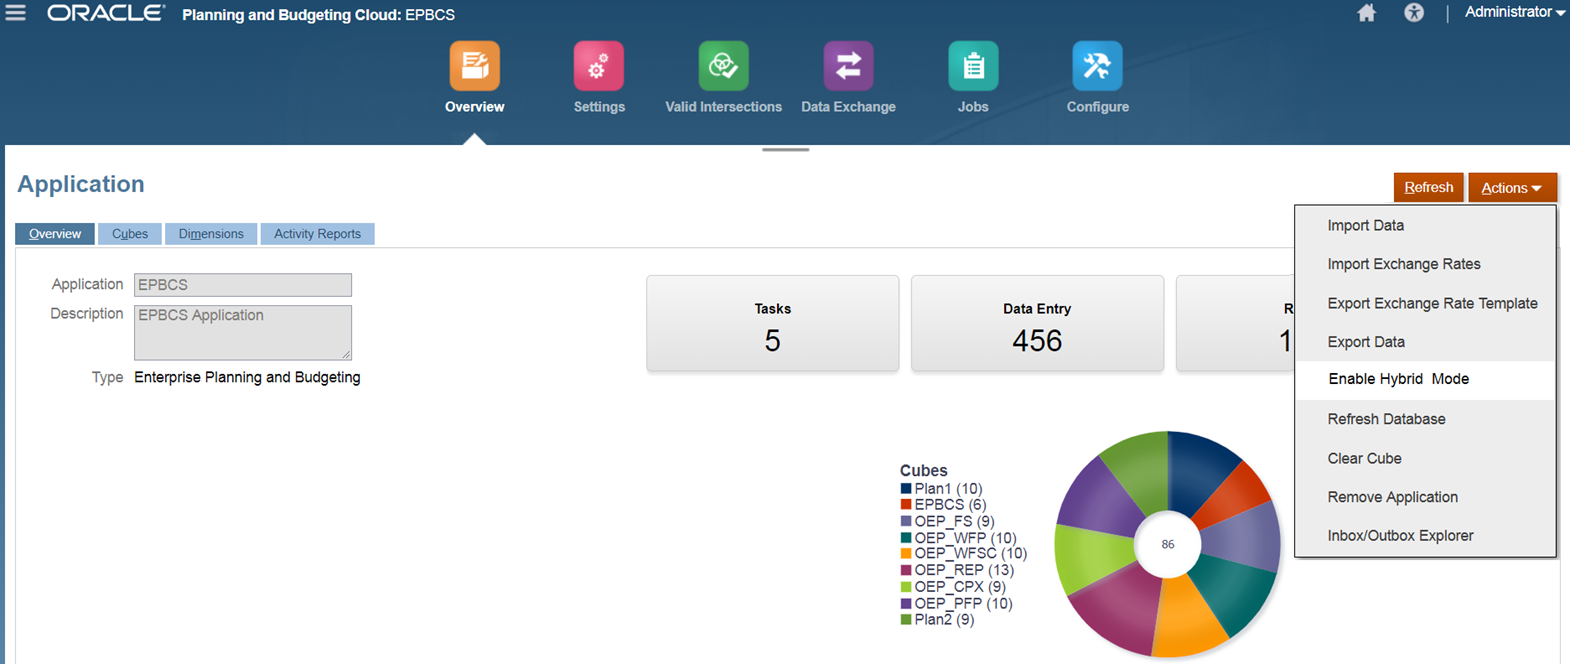
Task: Switch to the Cubes tab
Action: pyautogui.click(x=130, y=234)
